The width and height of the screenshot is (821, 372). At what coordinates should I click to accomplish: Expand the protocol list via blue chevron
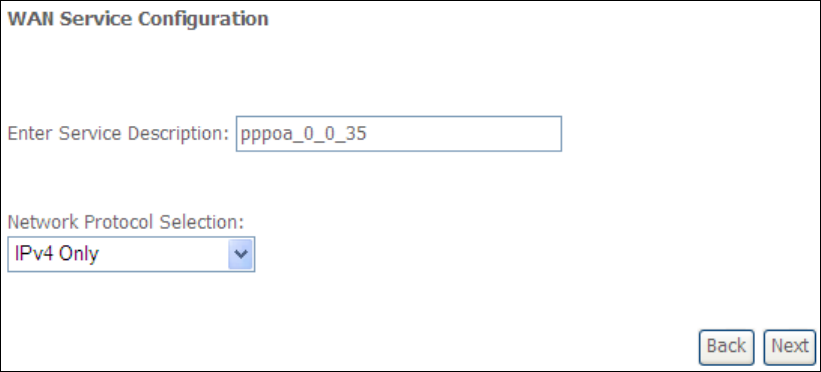pos(240,254)
